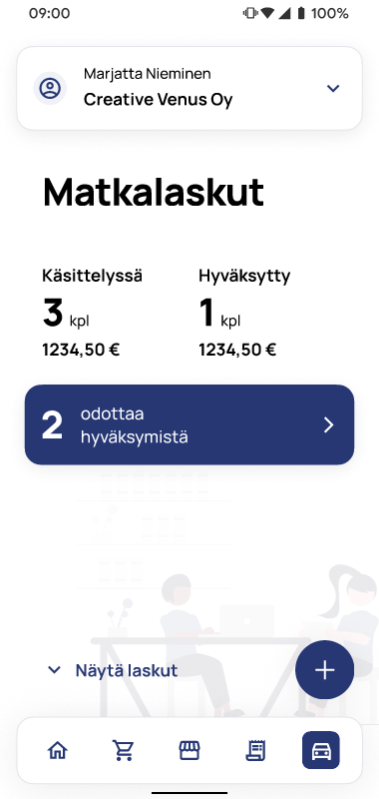Click the Näytä laskut link

[x=127, y=670]
